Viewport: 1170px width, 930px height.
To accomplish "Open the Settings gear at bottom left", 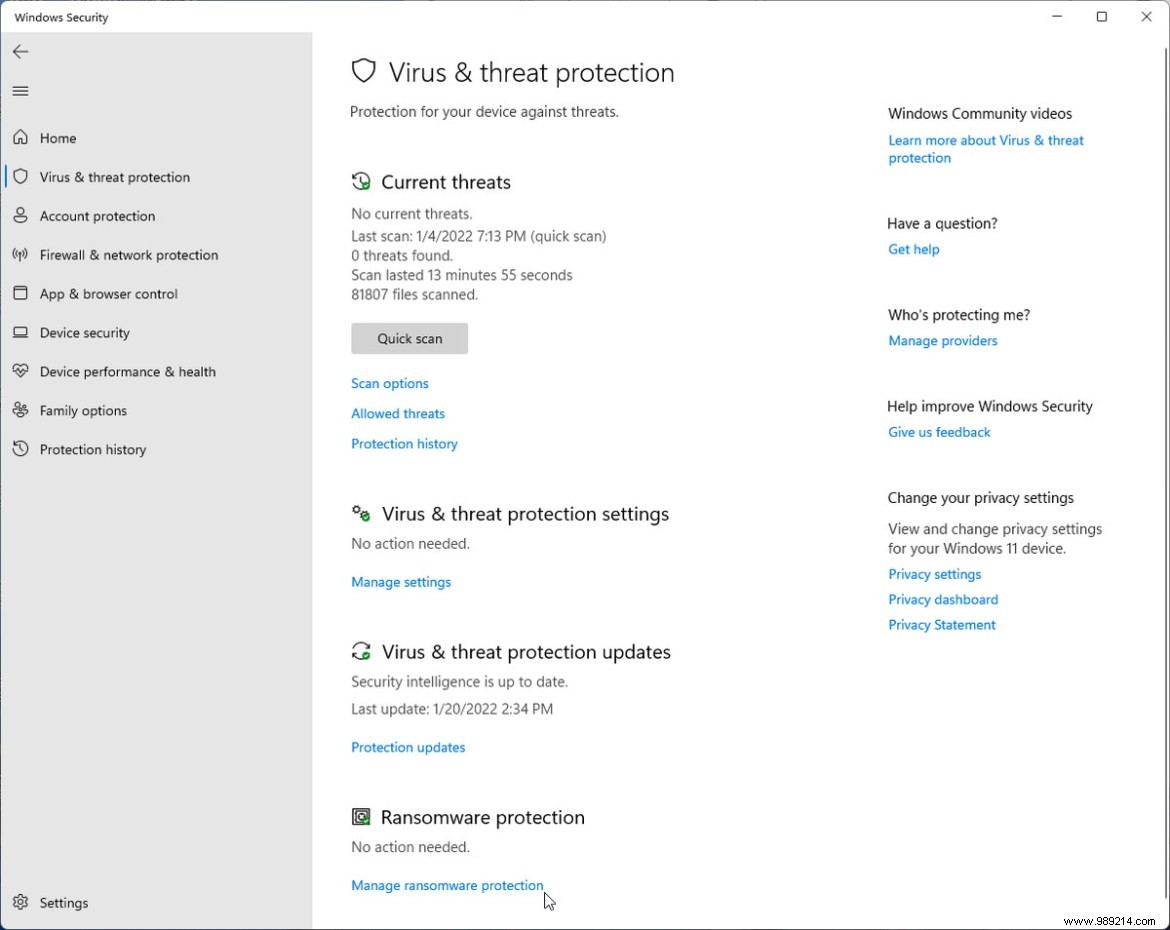I will [x=21, y=902].
